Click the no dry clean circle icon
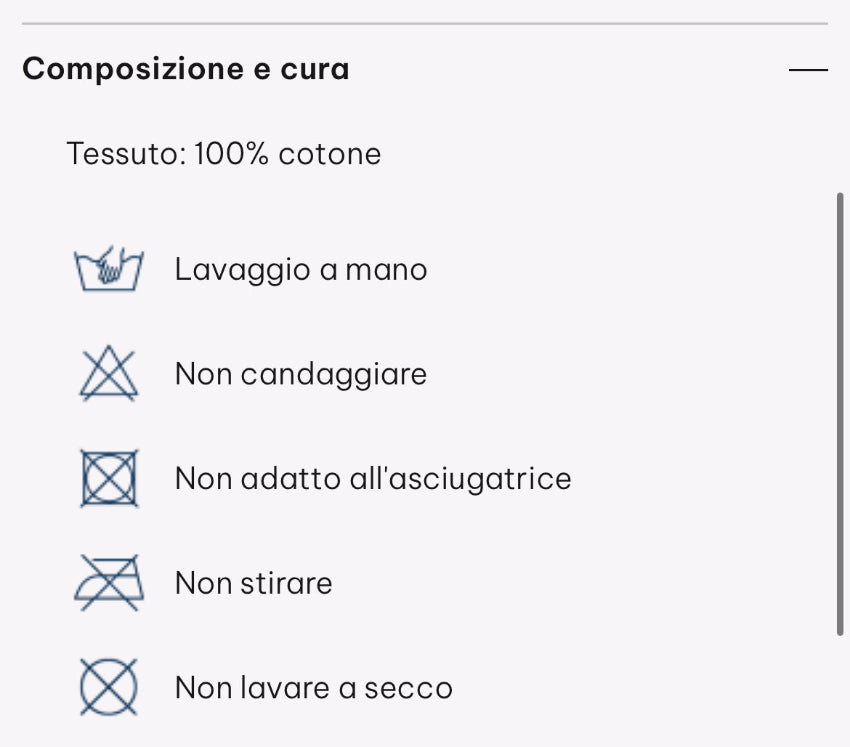The image size is (850, 747). 109,688
